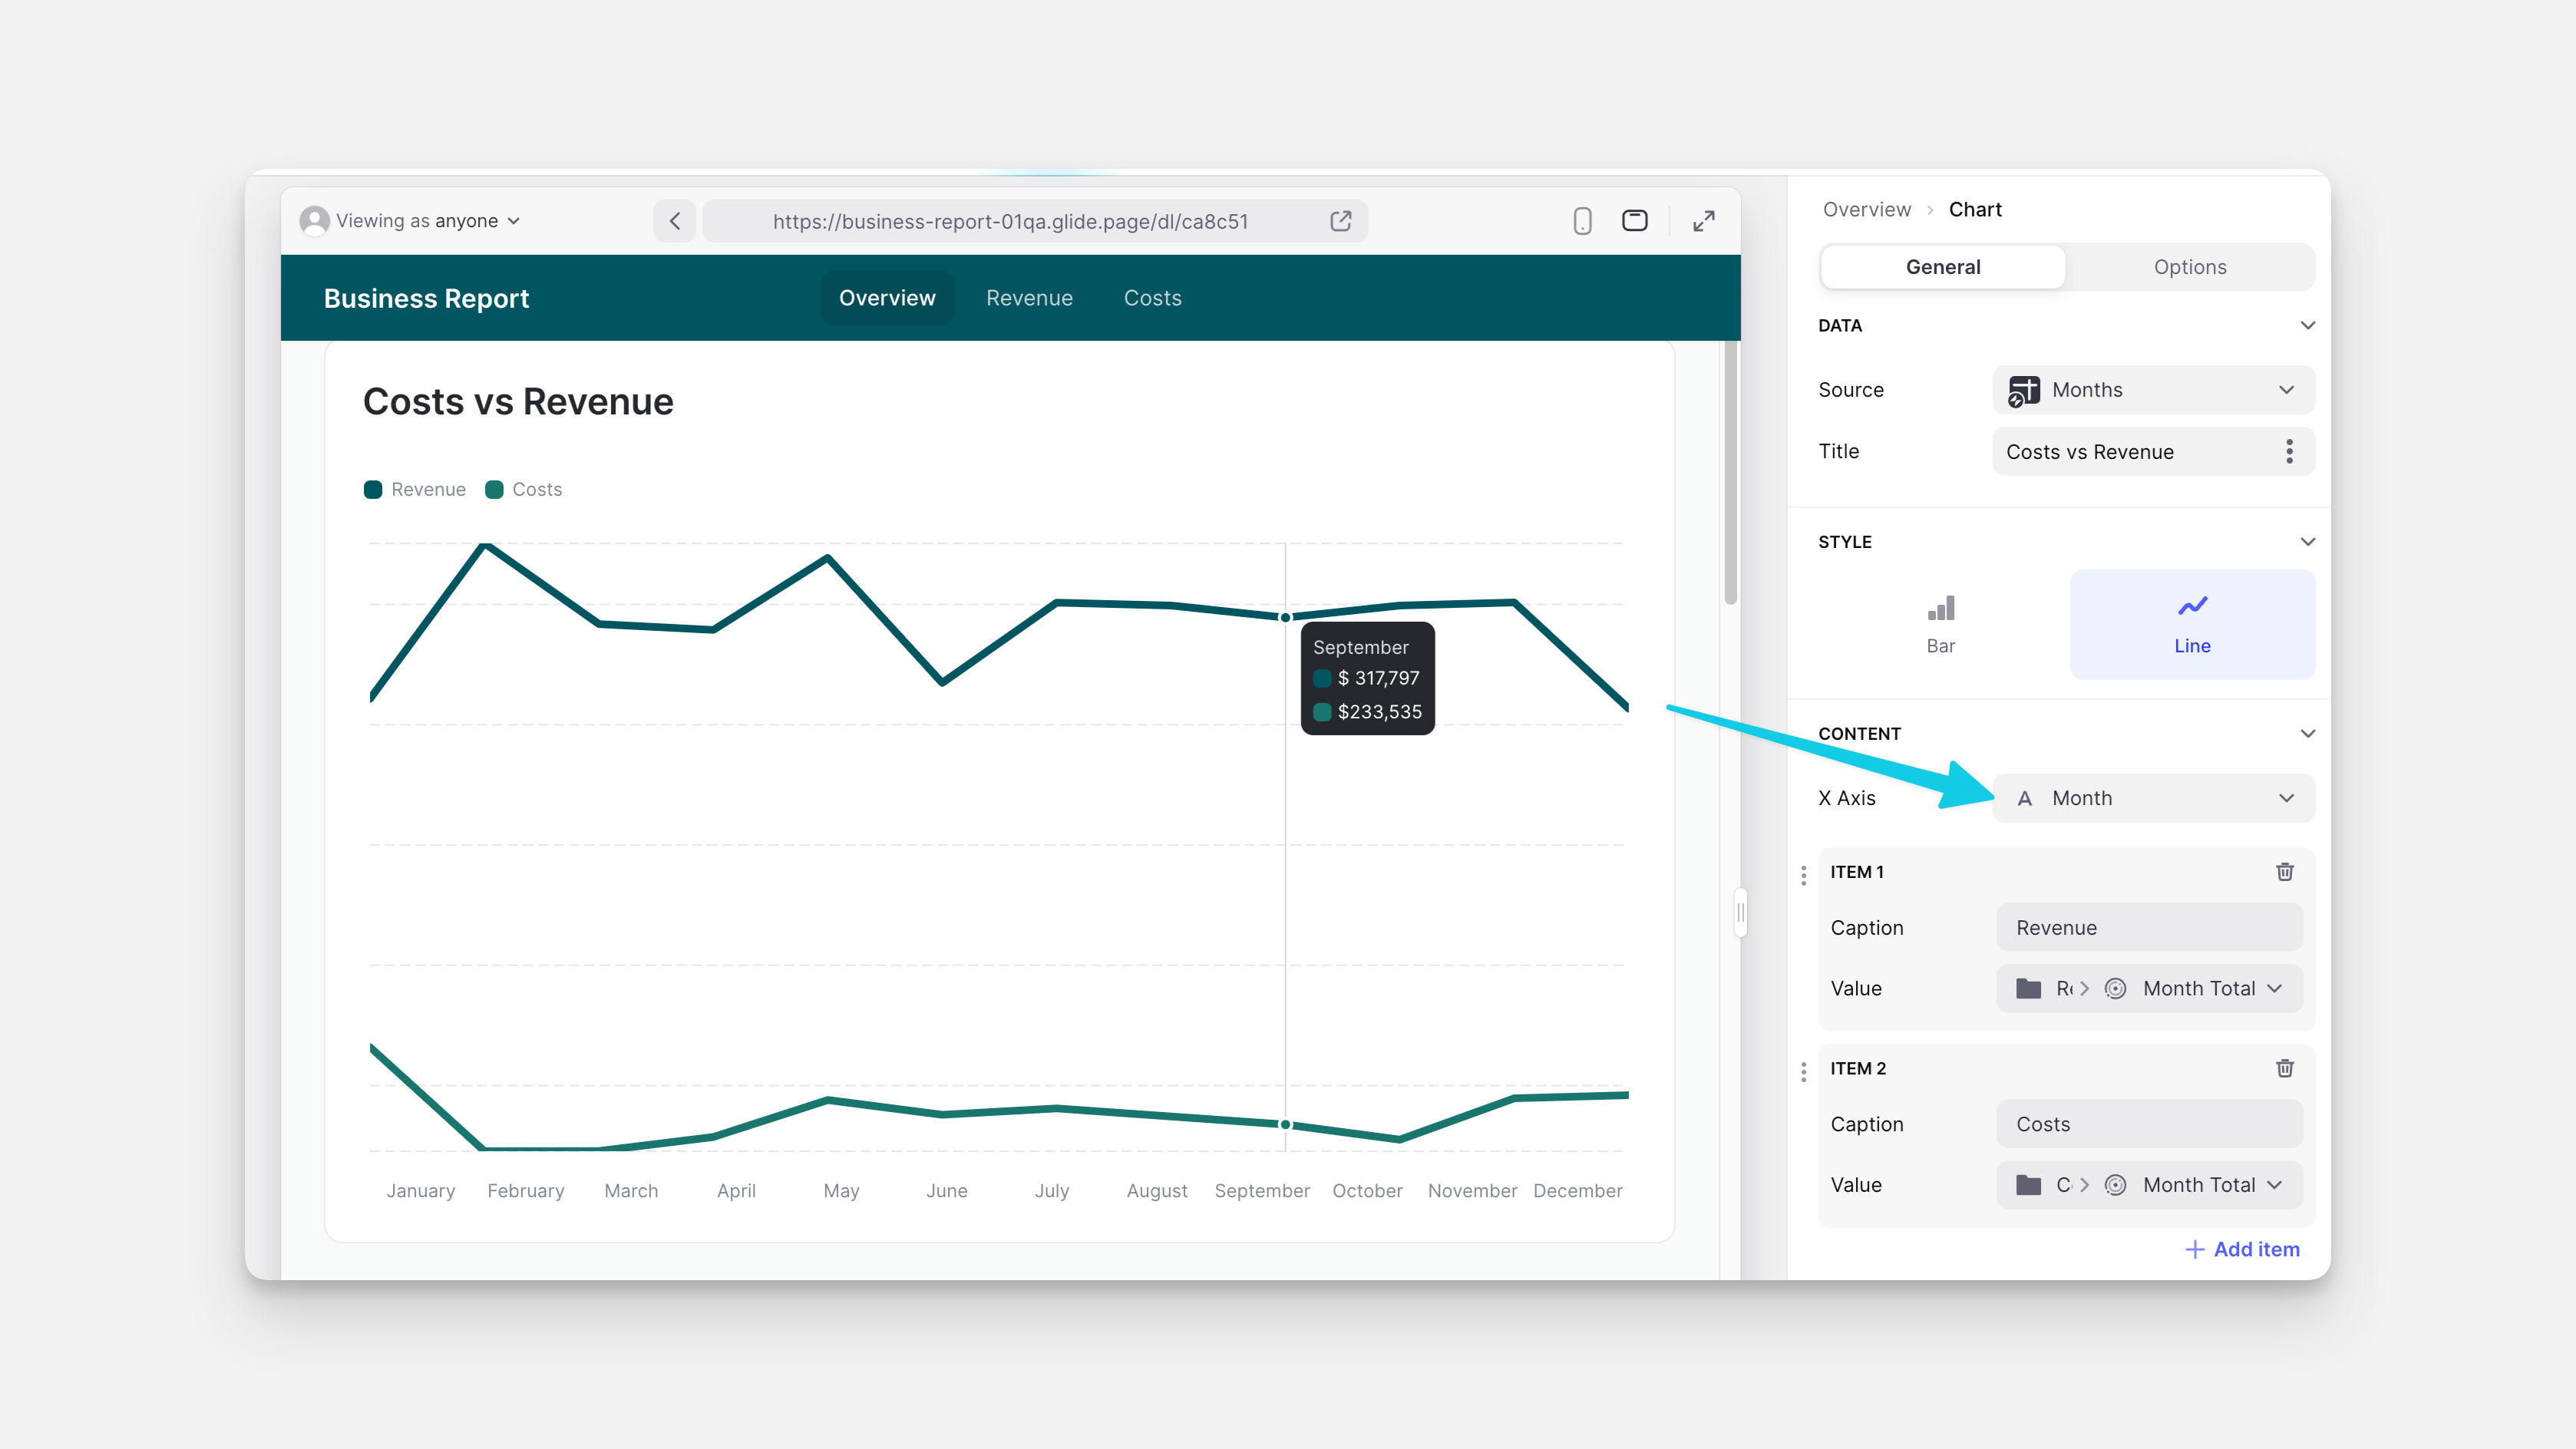Viewport: 2576px width, 1449px height.
Task: Click the fullscreen expand arrows icon
Action: (x=1704, y=221)
